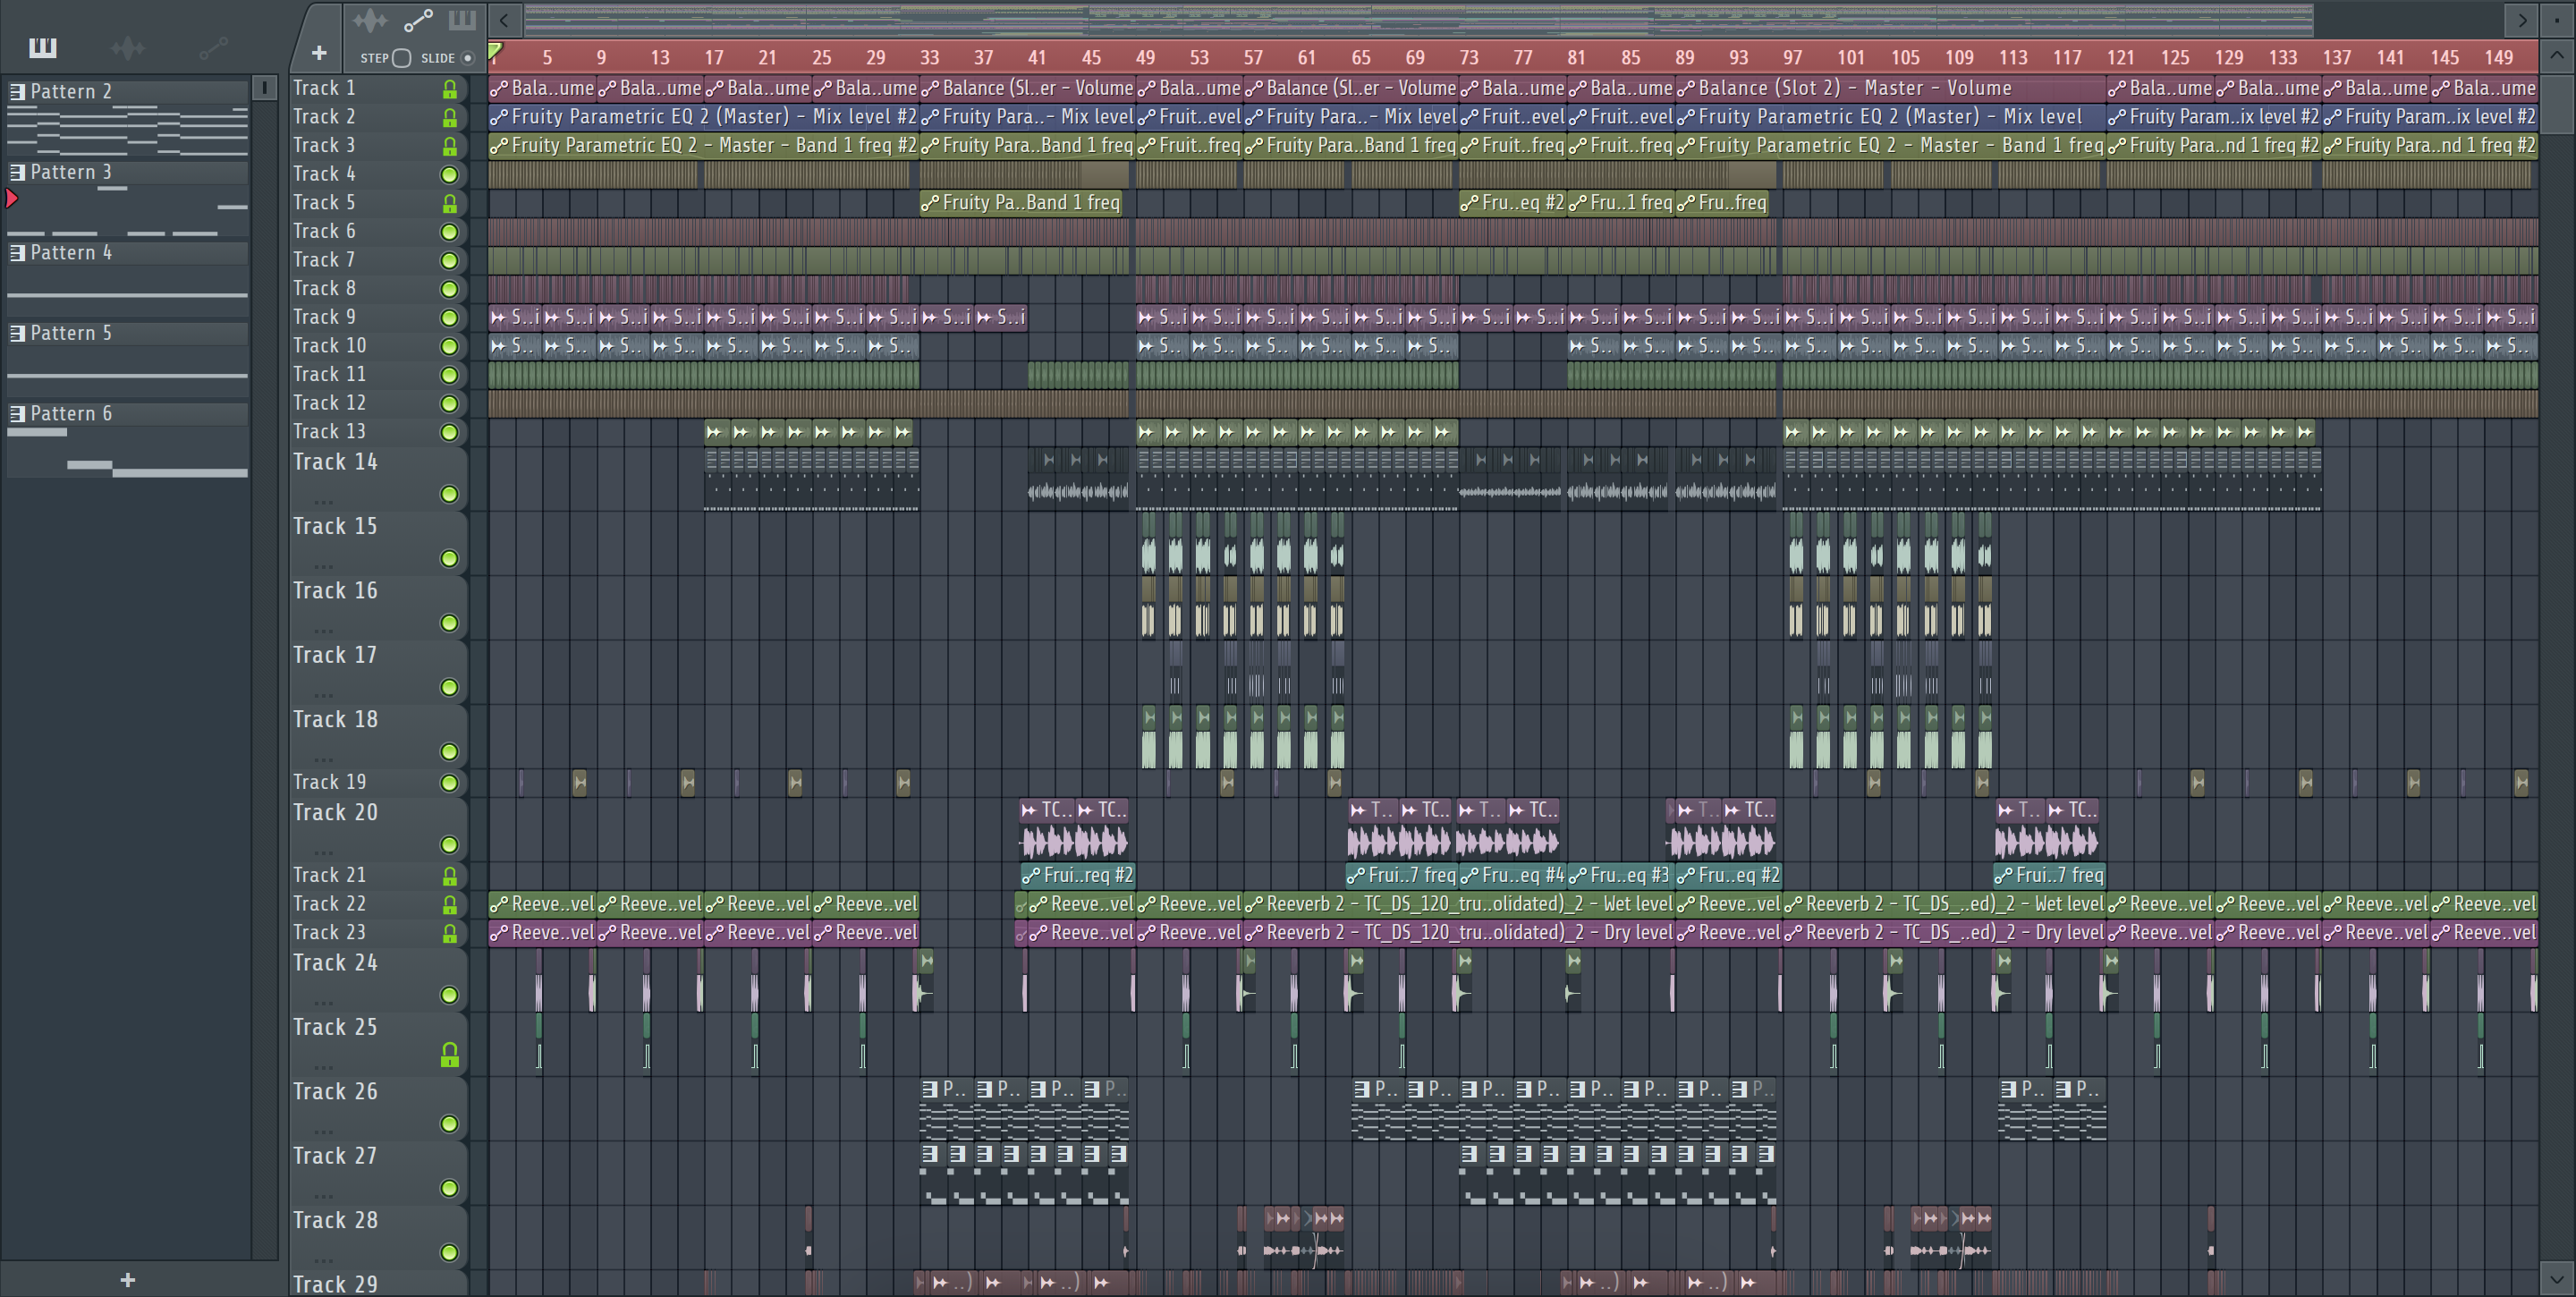
Task: Click the lock icon on Track 21
Action: [x=450, y=876]
